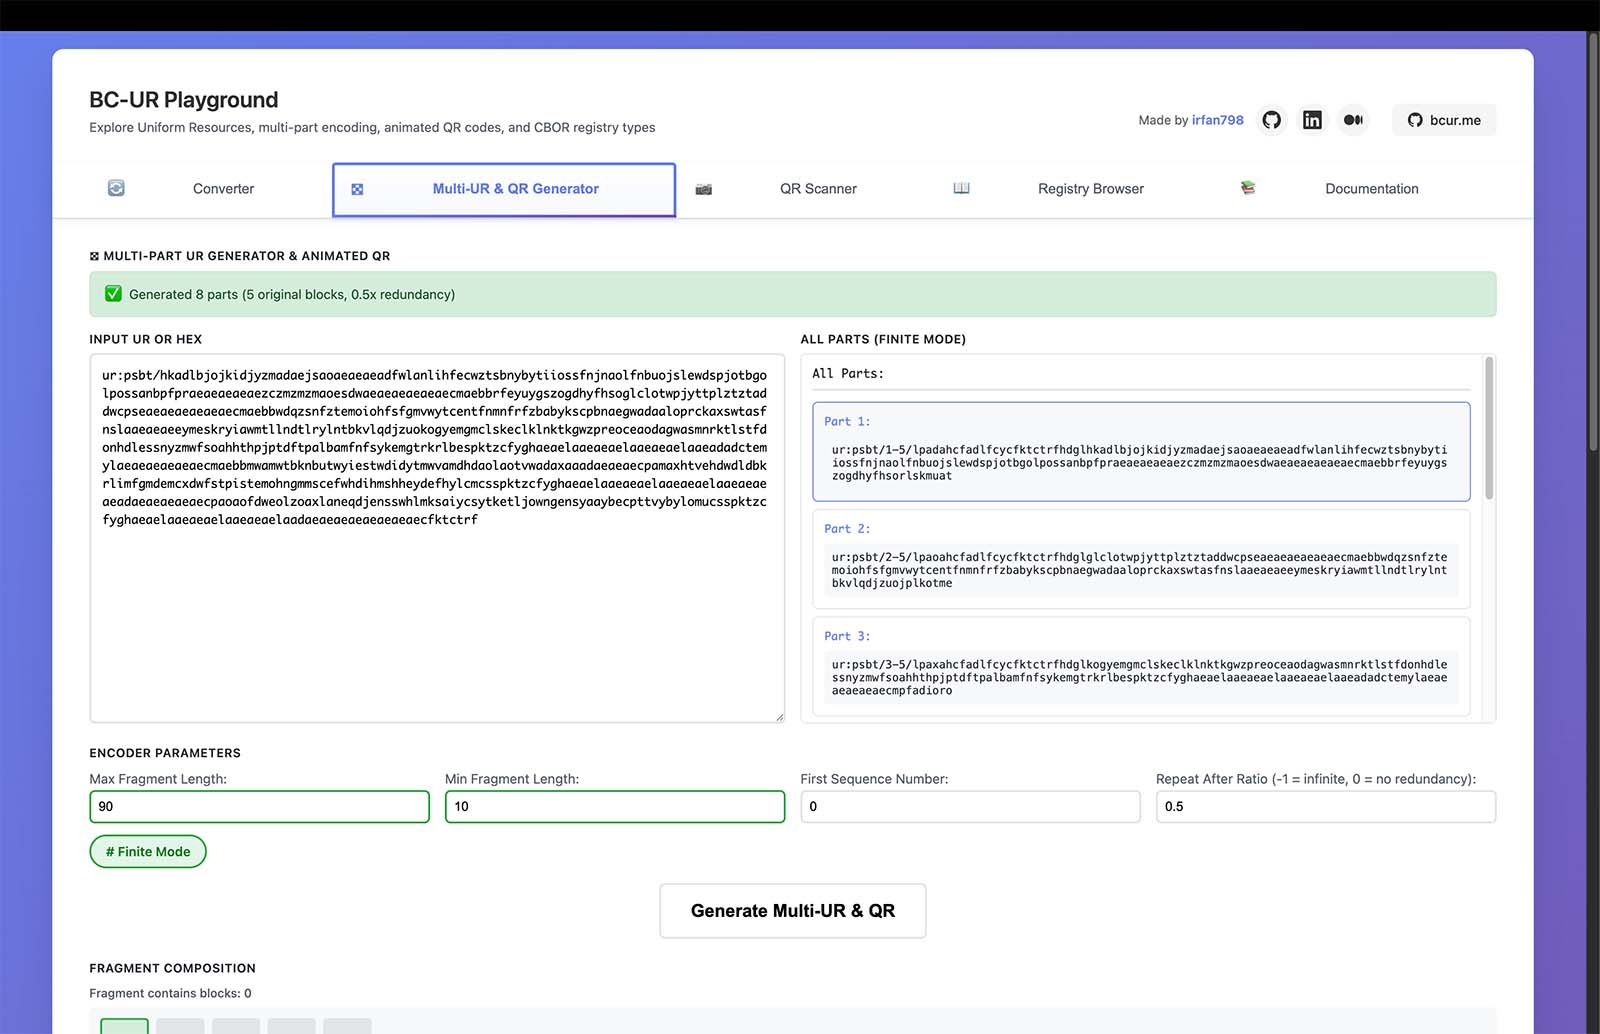Toggle the Finite Mode button
The width and height of the screenshot is (1600, 1034).
point(148,851)
